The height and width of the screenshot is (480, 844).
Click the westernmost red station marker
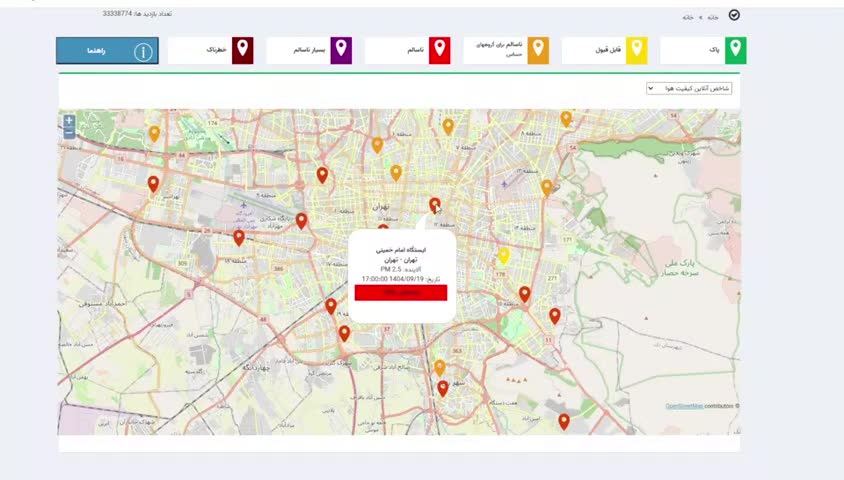[x=153, y=183]
